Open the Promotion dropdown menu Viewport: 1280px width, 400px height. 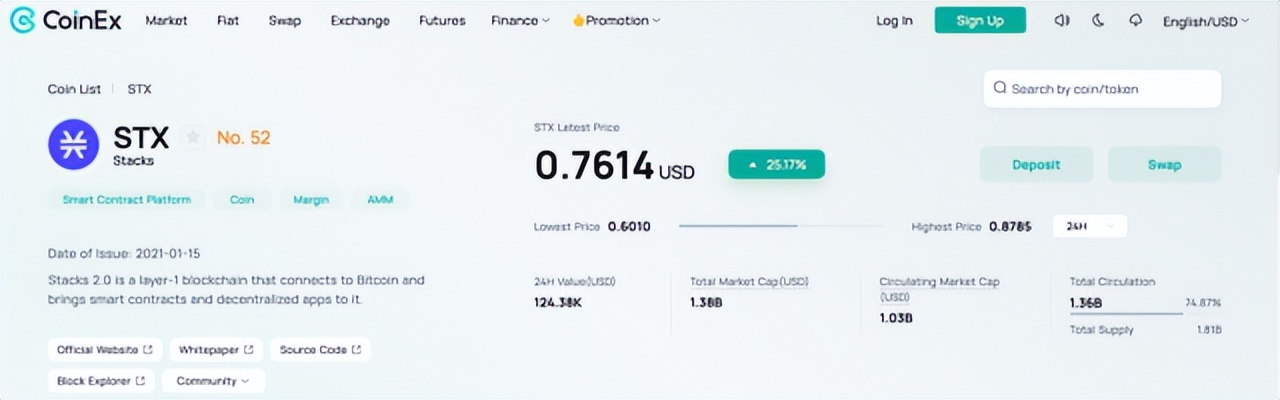(x=615, y=20)
